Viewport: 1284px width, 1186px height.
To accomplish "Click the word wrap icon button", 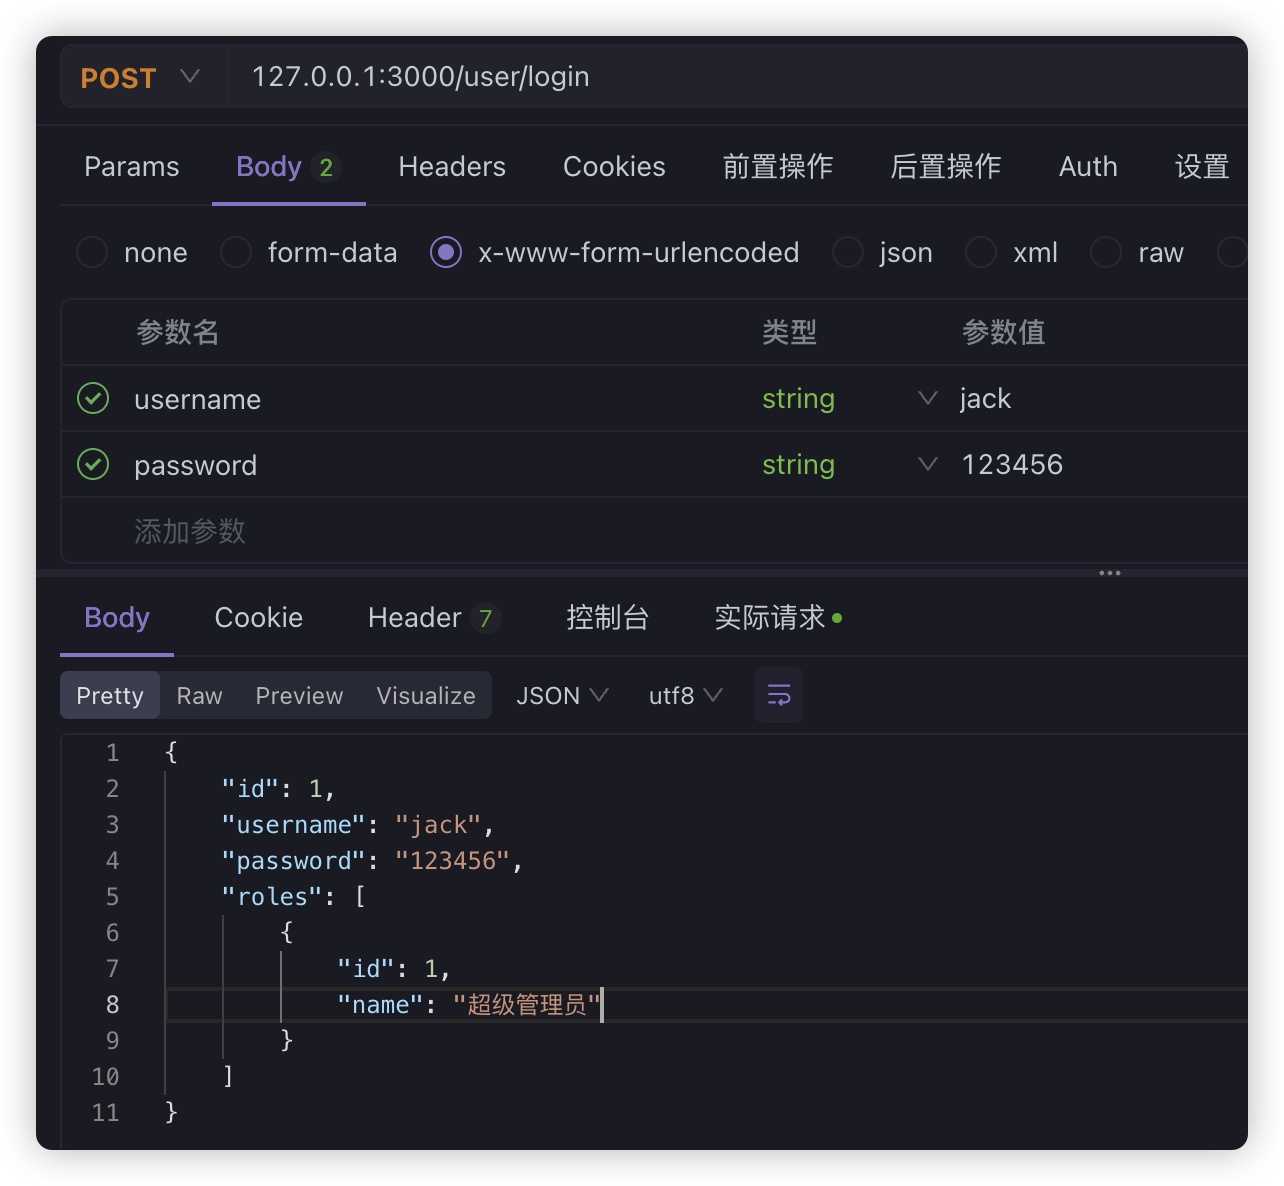I will click(778, 695).
